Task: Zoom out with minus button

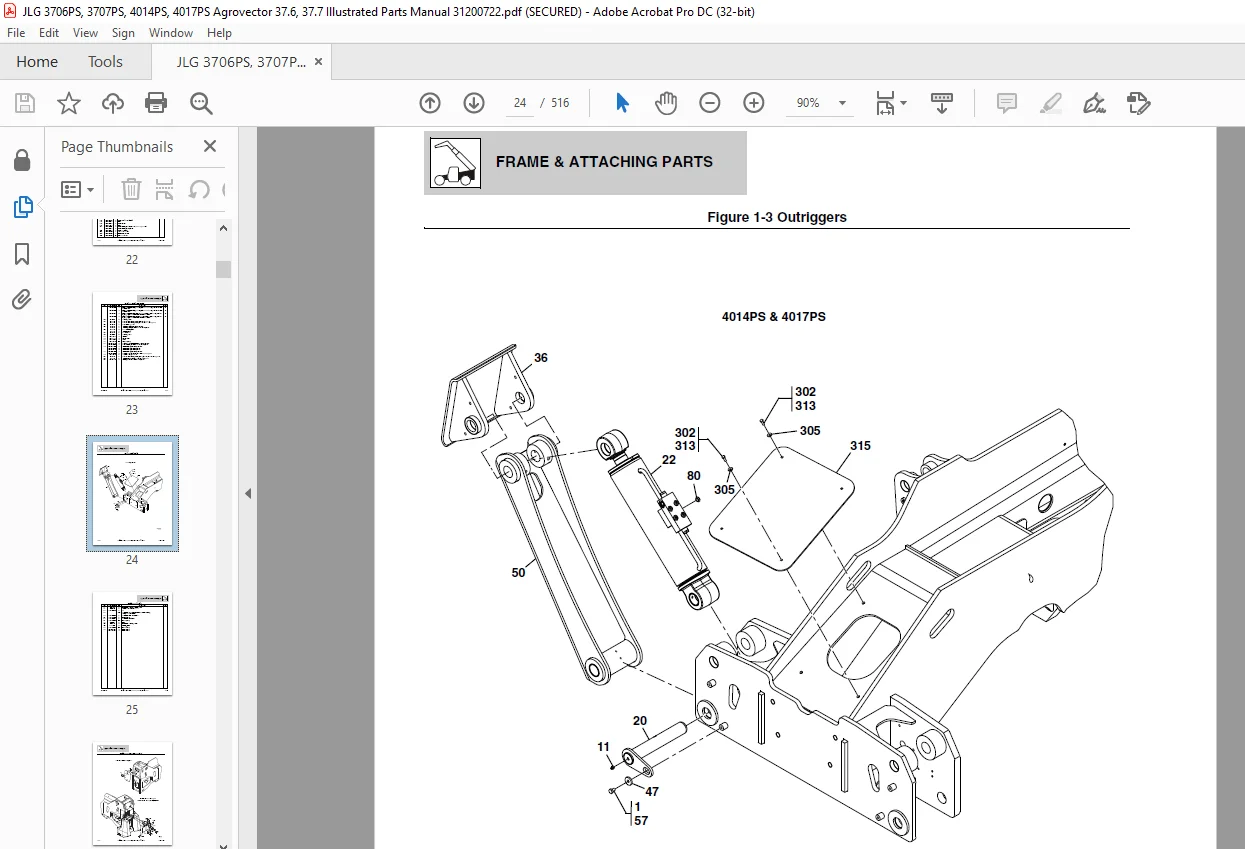Action: coord(710,103)
